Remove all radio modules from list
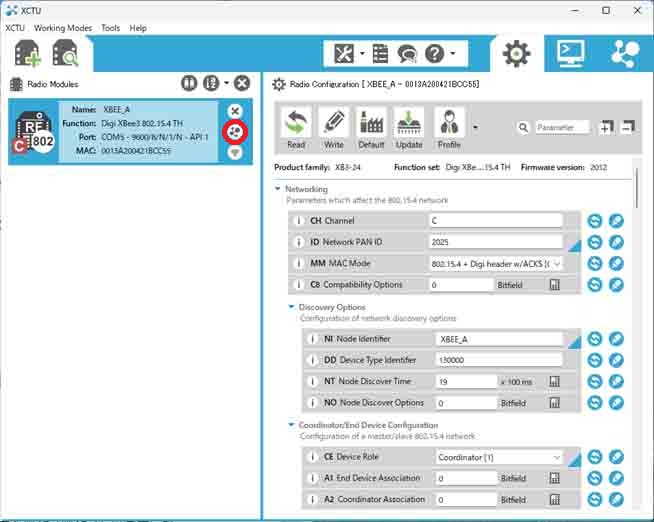Viewport: 654px width, 522px height. (242, 83)
